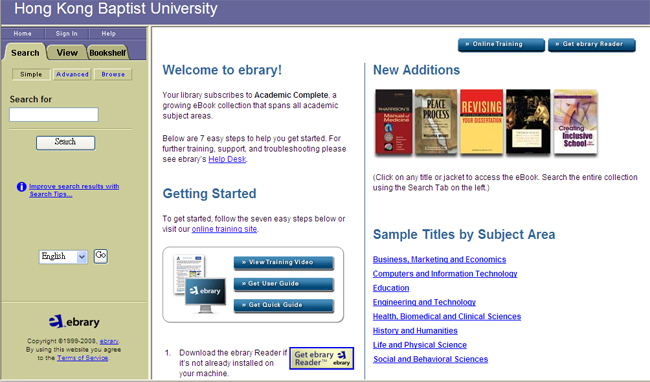Select the Advanced search mode

[x=72, y=74]
